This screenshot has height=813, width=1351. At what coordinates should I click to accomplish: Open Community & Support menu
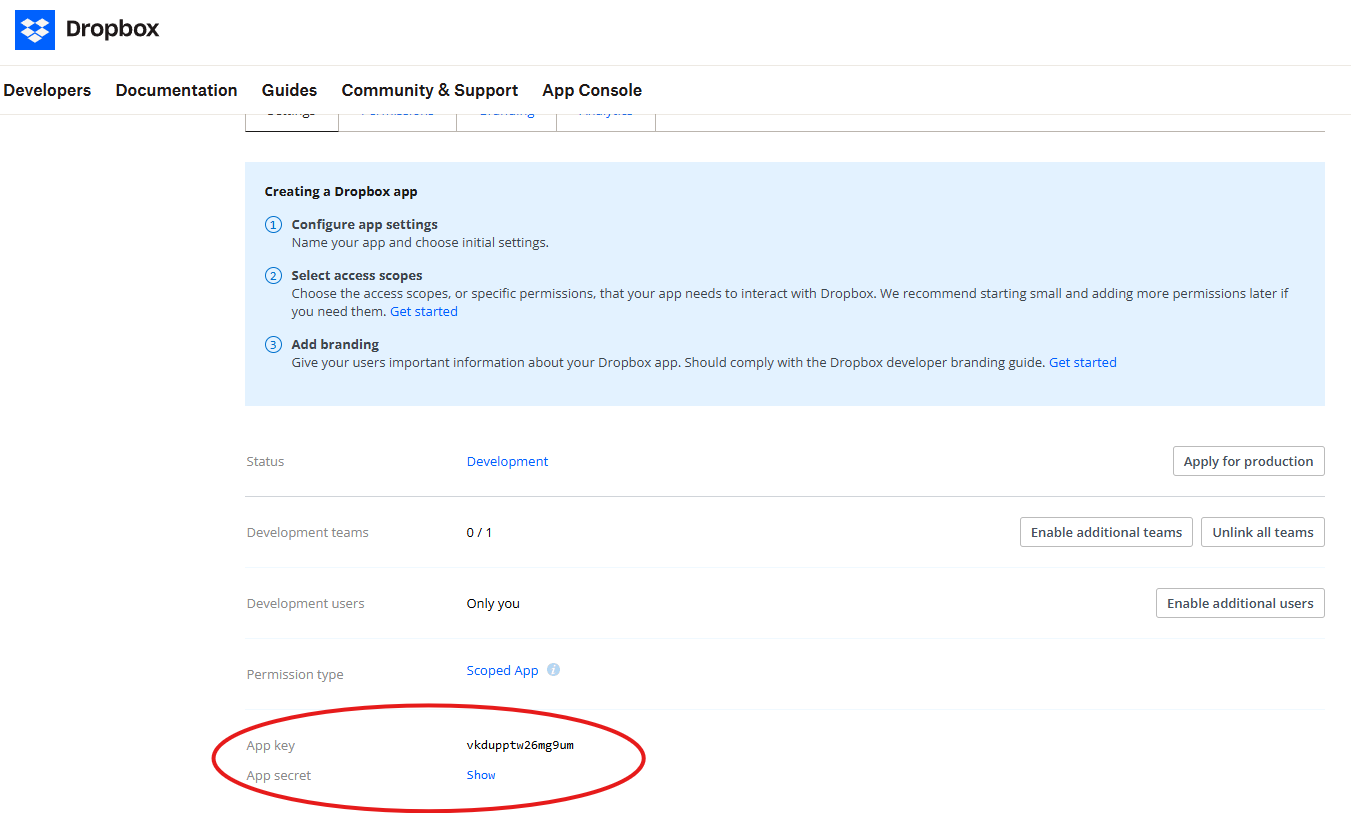tap(430, 90)
